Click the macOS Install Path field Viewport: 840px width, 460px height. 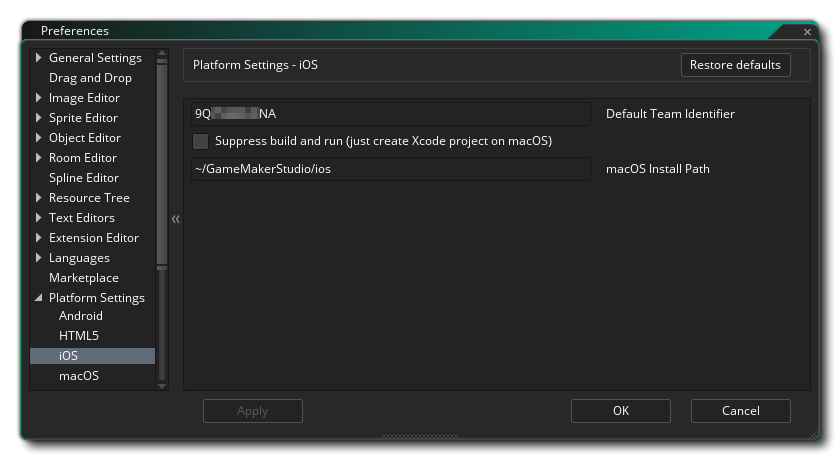point(390,169)
